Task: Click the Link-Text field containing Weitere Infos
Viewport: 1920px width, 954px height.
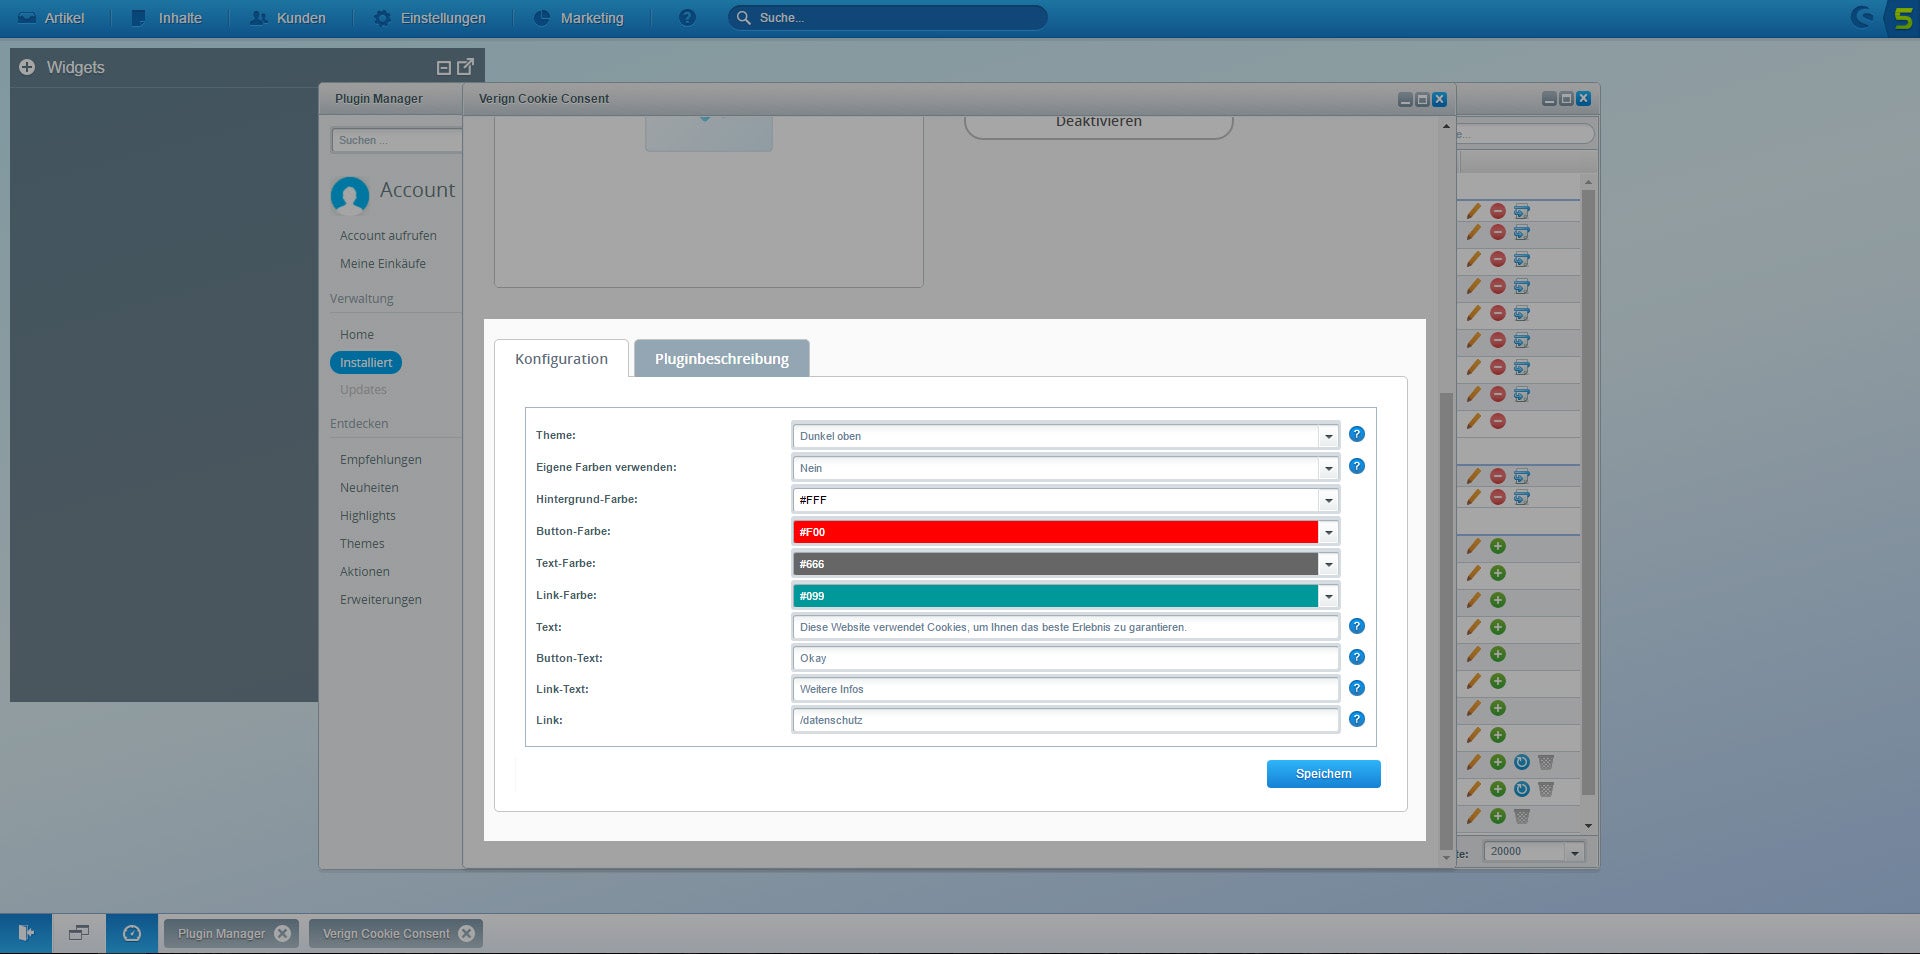Action: 1065,689
